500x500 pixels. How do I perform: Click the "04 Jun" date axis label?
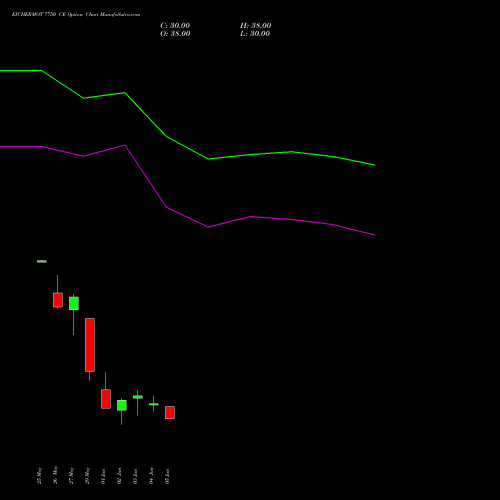(x=152, y=476)
